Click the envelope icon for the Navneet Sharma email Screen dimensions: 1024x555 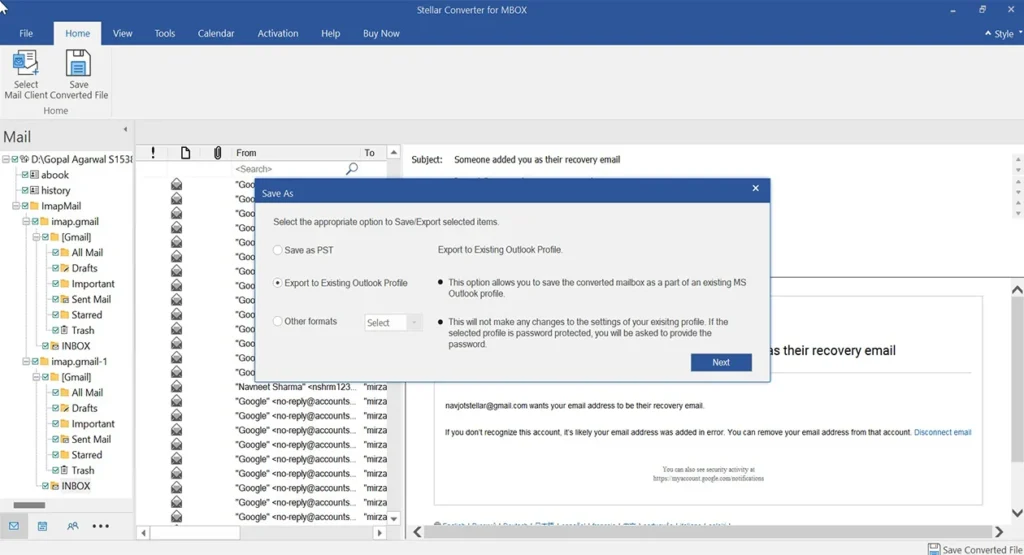point(176,387)
